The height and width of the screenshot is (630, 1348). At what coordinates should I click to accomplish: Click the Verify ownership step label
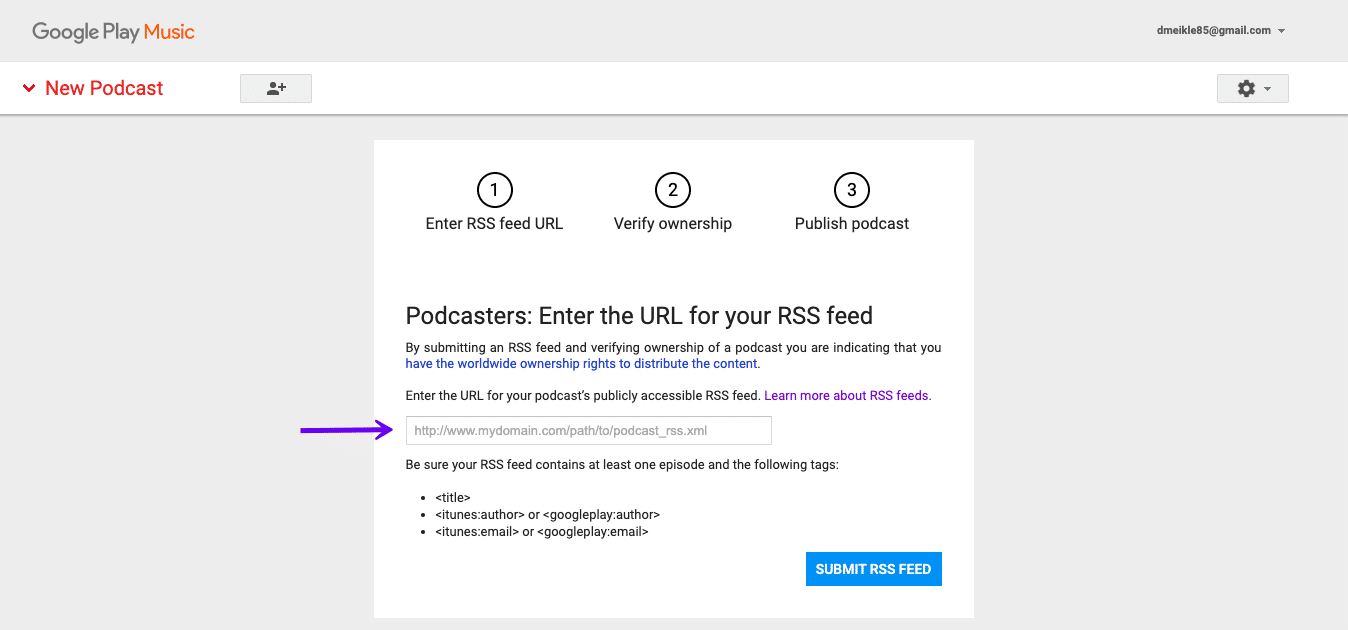[x=672, y=223]
